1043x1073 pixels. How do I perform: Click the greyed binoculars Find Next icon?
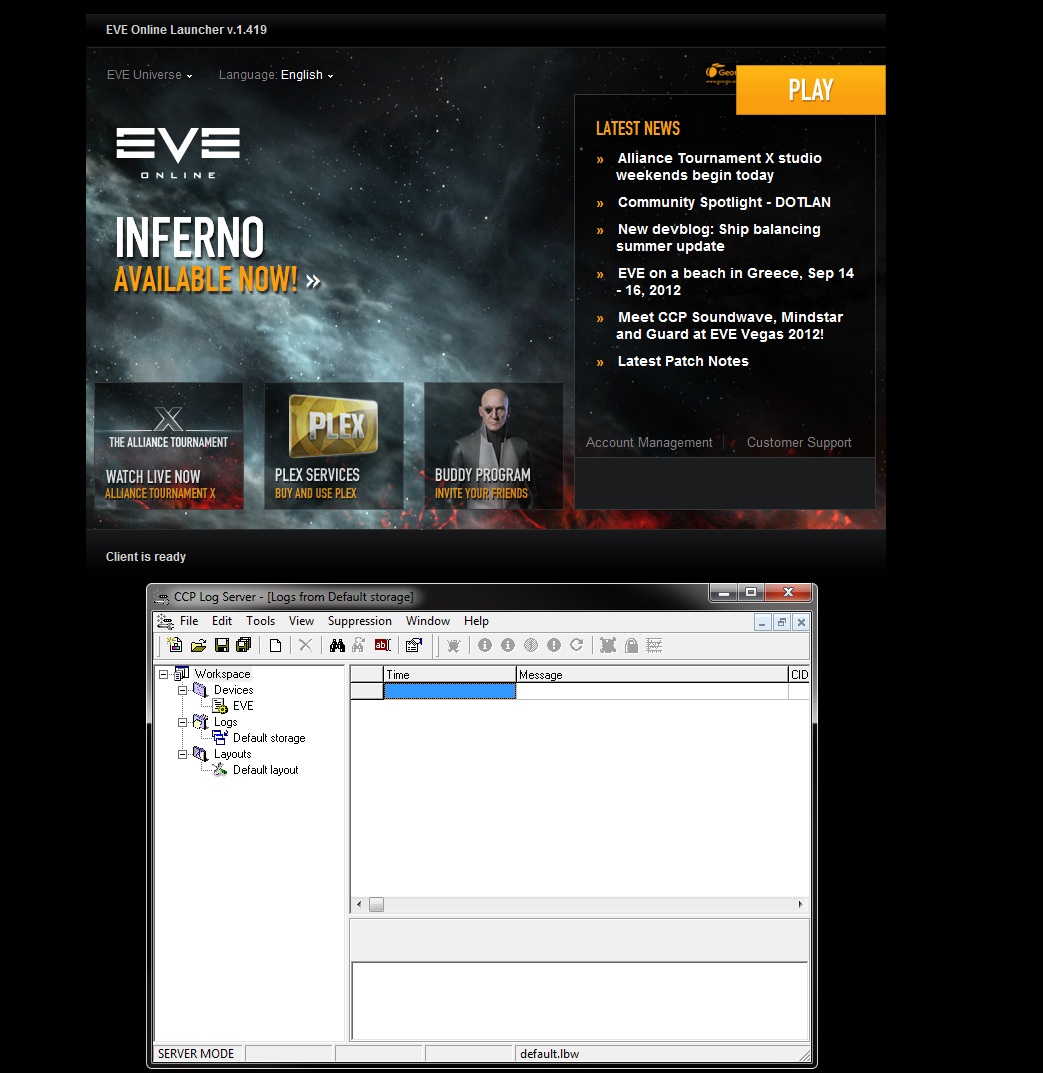coord(359,645)
